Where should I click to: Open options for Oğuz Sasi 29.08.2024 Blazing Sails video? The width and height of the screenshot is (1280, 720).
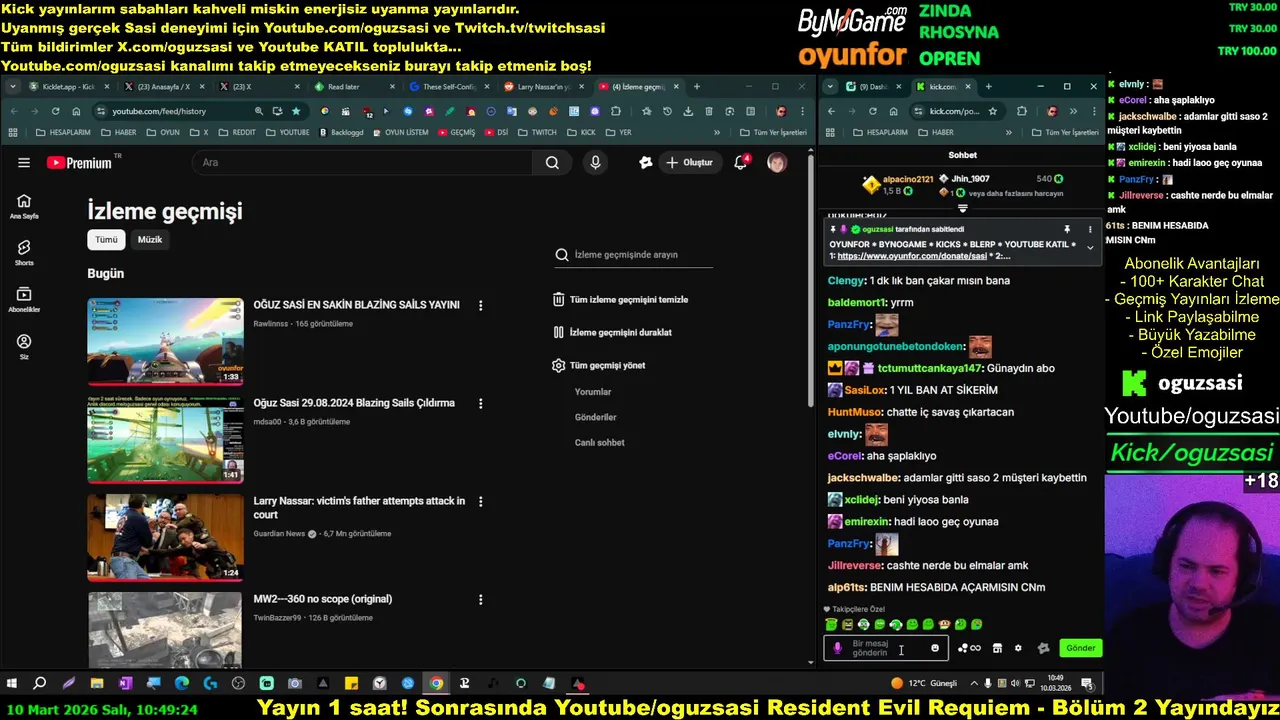click(x=481, y=404)
